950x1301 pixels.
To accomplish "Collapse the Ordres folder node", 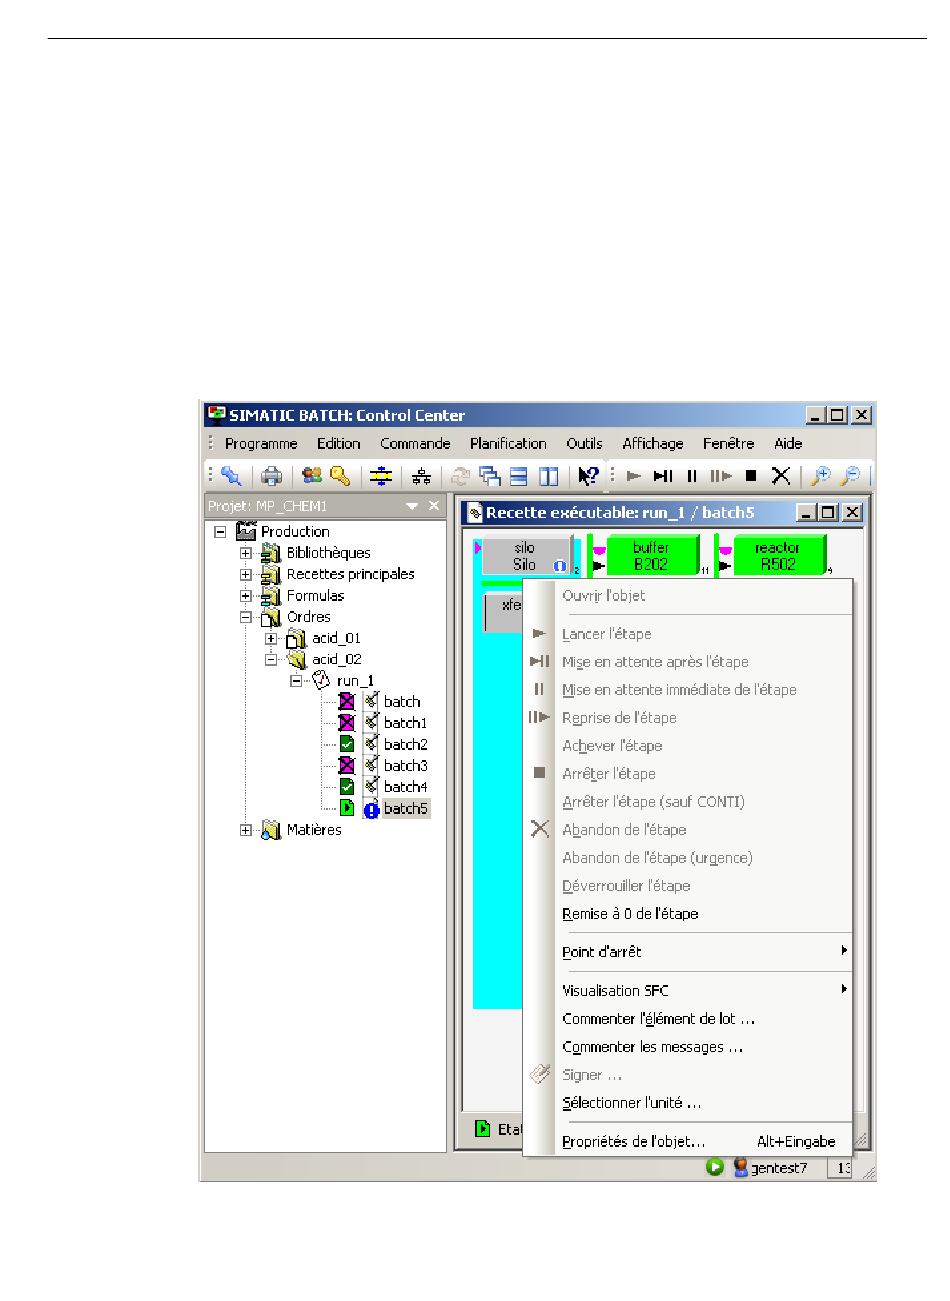I will coord(246,617).
